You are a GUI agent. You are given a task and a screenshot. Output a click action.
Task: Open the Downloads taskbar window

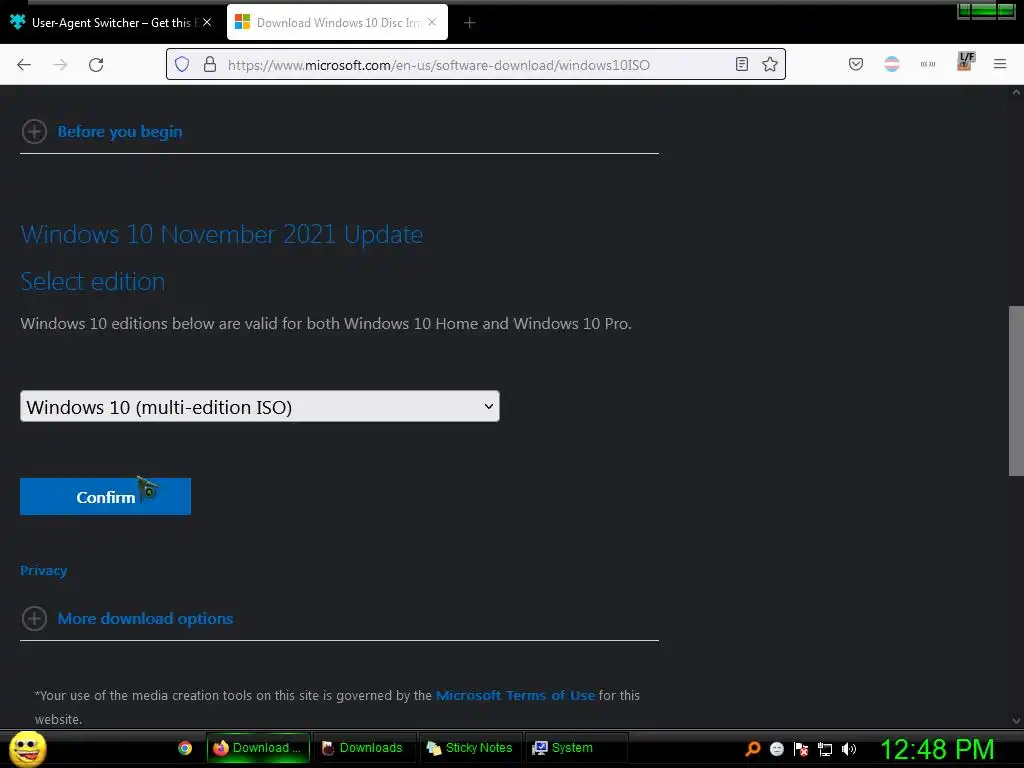tap(363, 748)
